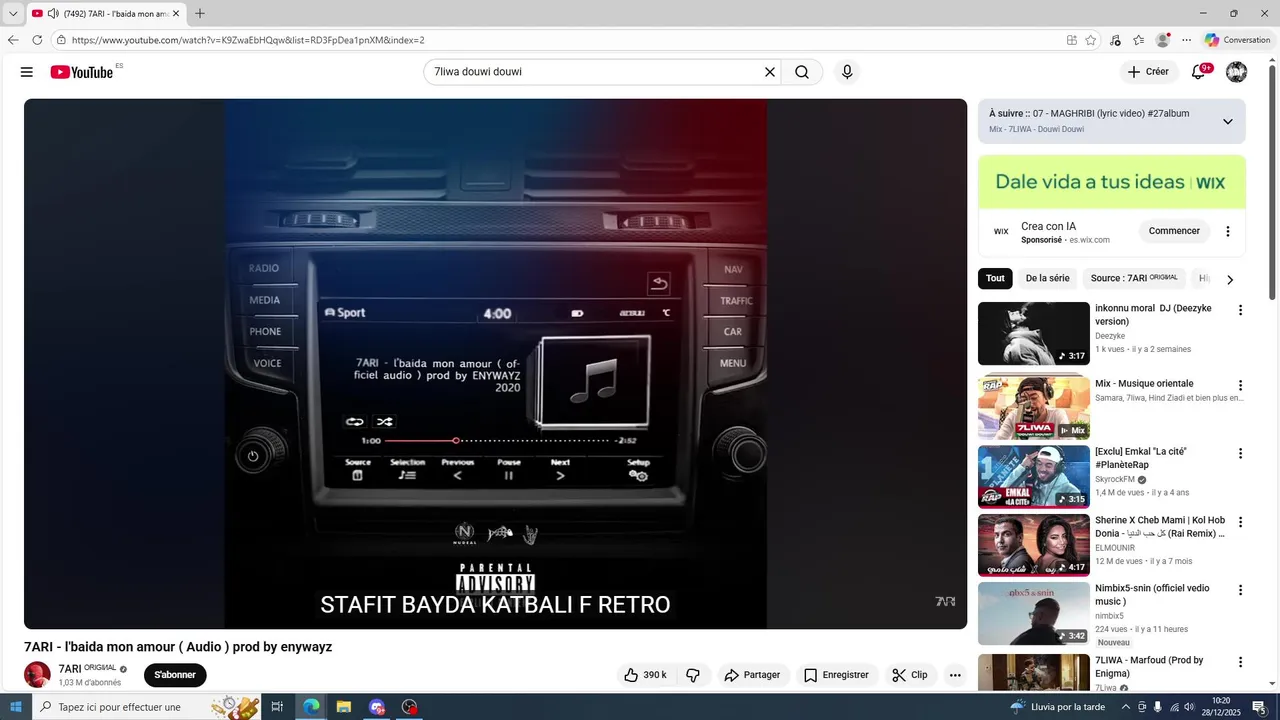
Task: View site information icon in address bar
Action: pyautogui.click(x=61, y=40)
